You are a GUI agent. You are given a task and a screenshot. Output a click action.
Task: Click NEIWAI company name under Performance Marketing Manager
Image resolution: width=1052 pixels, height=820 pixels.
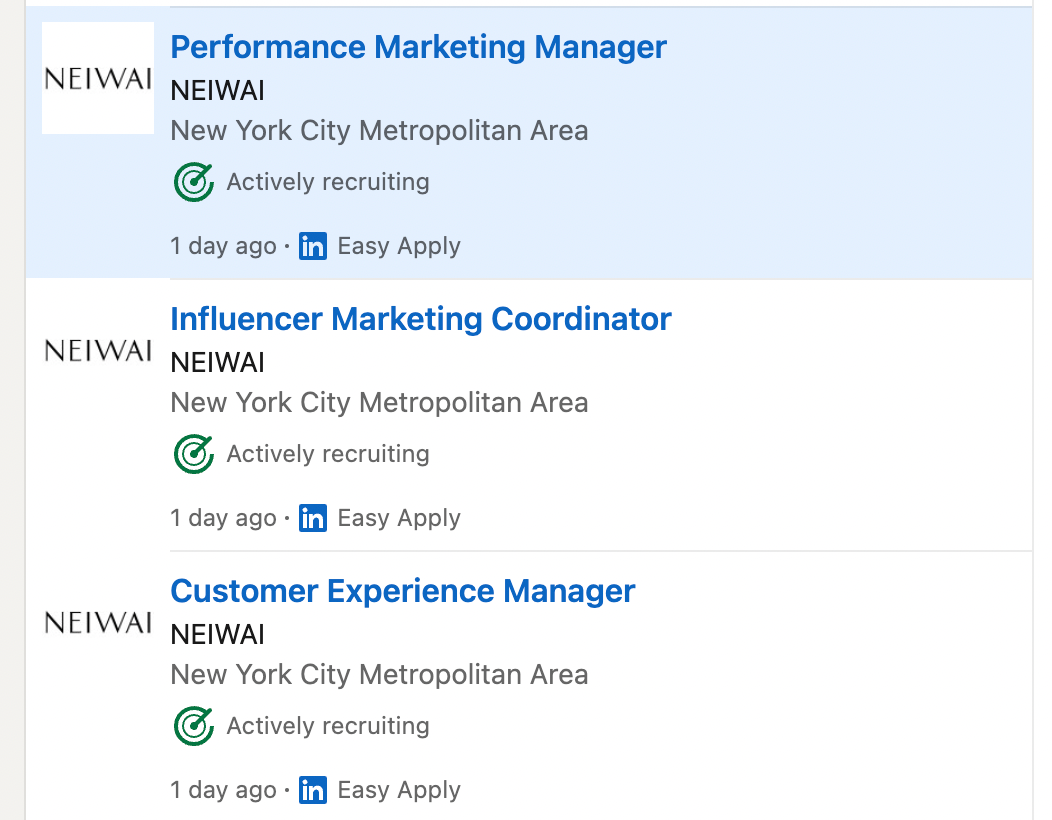tap(218, 91)
